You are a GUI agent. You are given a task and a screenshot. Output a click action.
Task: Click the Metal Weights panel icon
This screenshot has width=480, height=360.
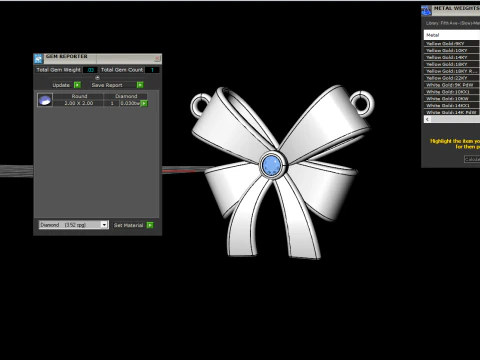(x=426, y=11)
